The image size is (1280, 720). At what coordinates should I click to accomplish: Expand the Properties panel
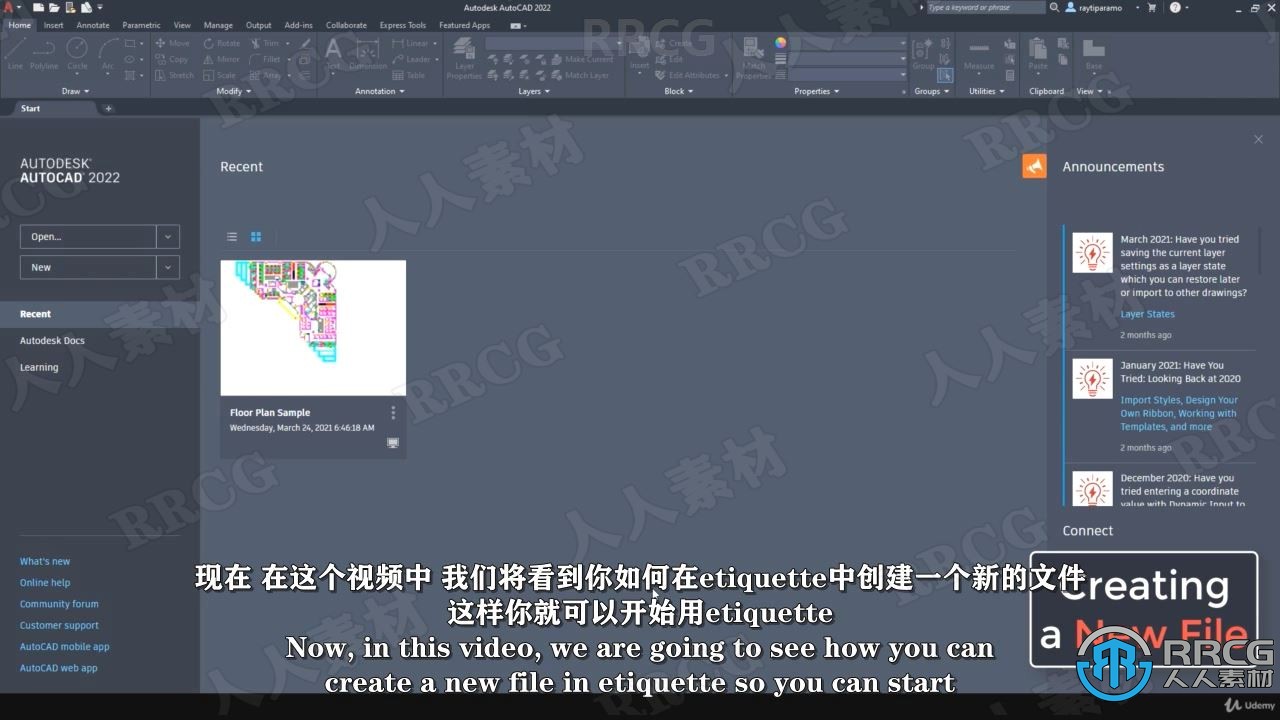pos(817,91)
